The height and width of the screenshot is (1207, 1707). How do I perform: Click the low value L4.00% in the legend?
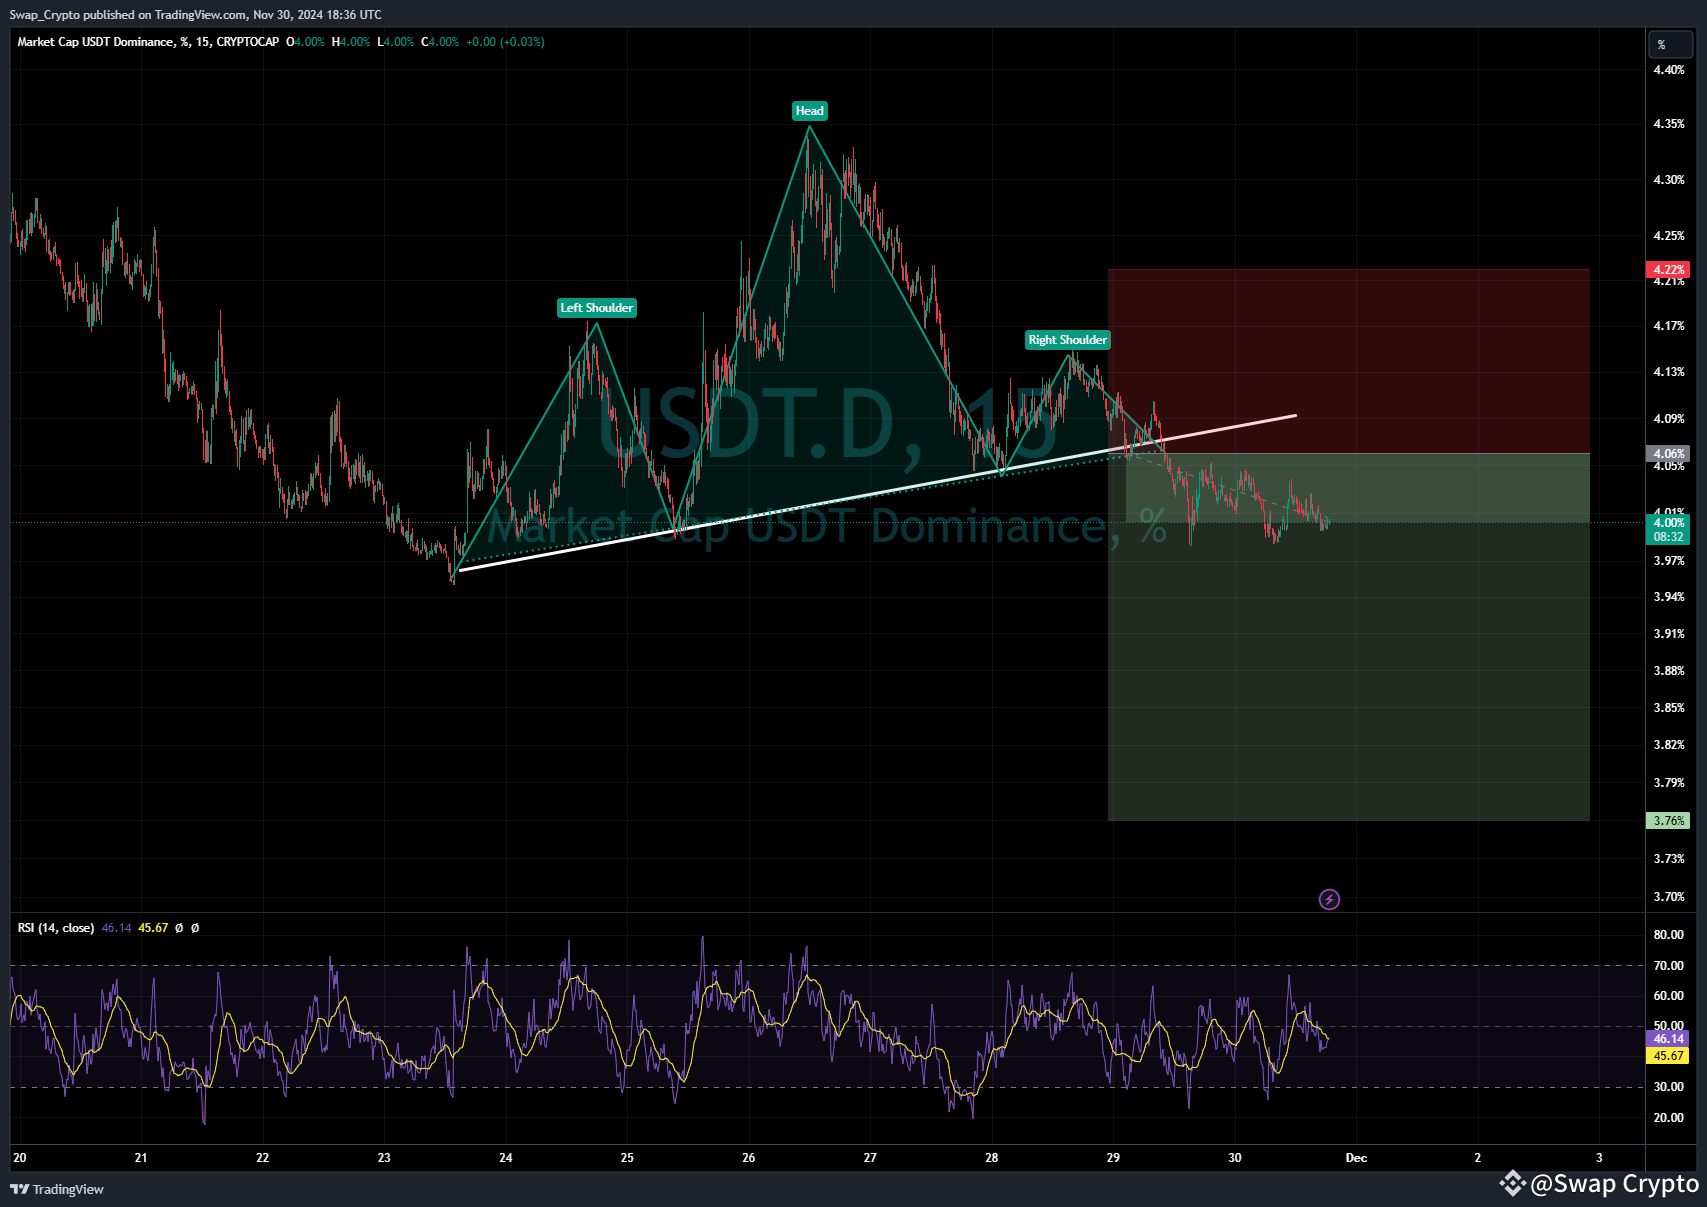pyautogui.click(x=395, y=42)
